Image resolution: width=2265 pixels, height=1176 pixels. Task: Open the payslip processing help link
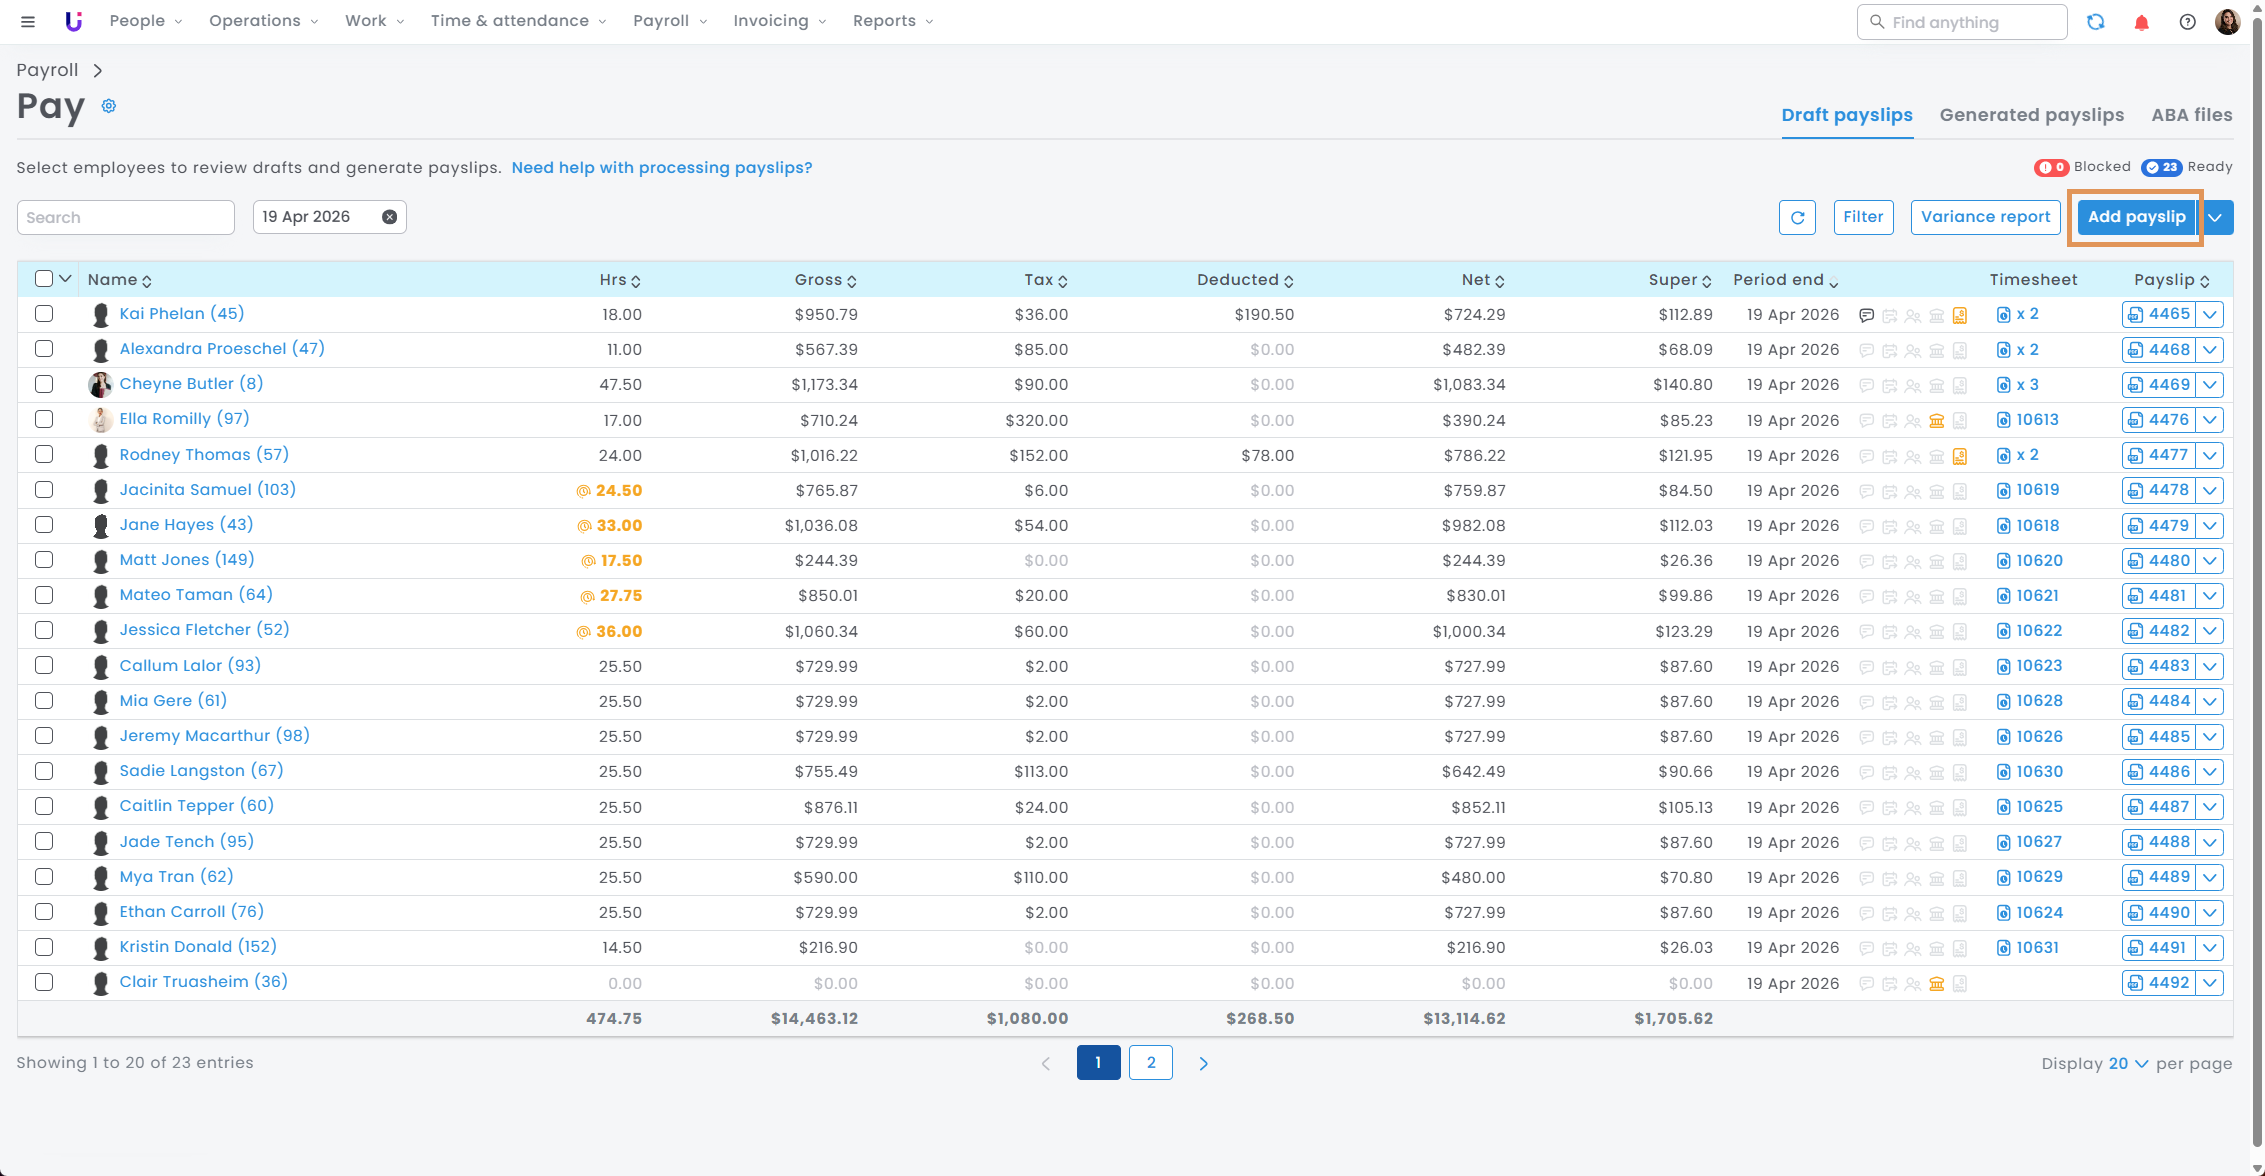point(661,168)
